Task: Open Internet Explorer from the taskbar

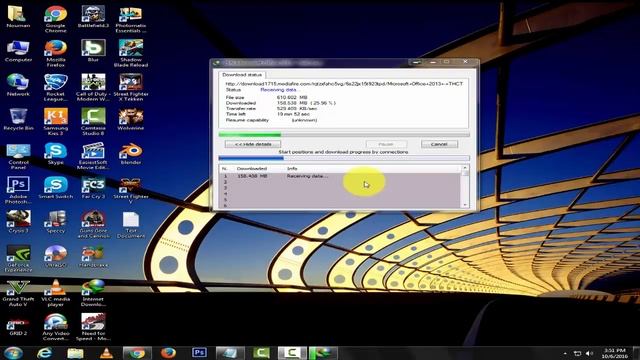Action: (44, 353)
